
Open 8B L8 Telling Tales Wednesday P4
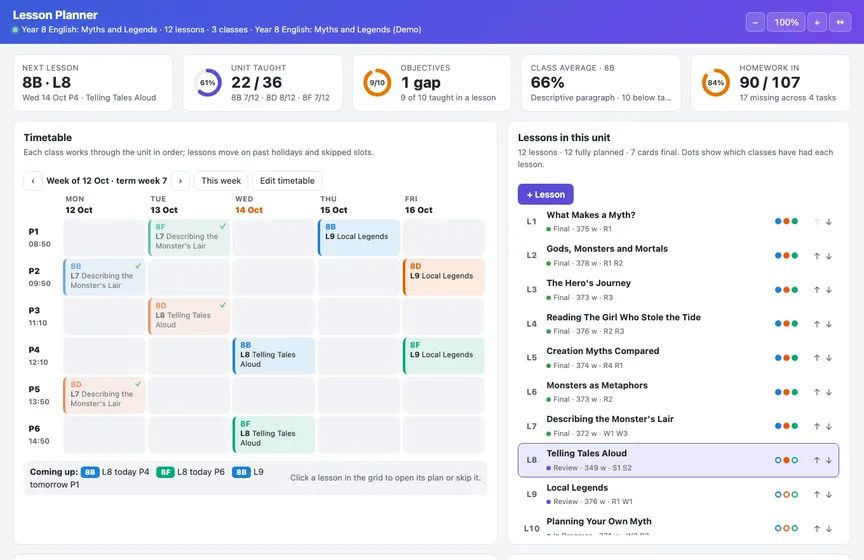(274, 356)
